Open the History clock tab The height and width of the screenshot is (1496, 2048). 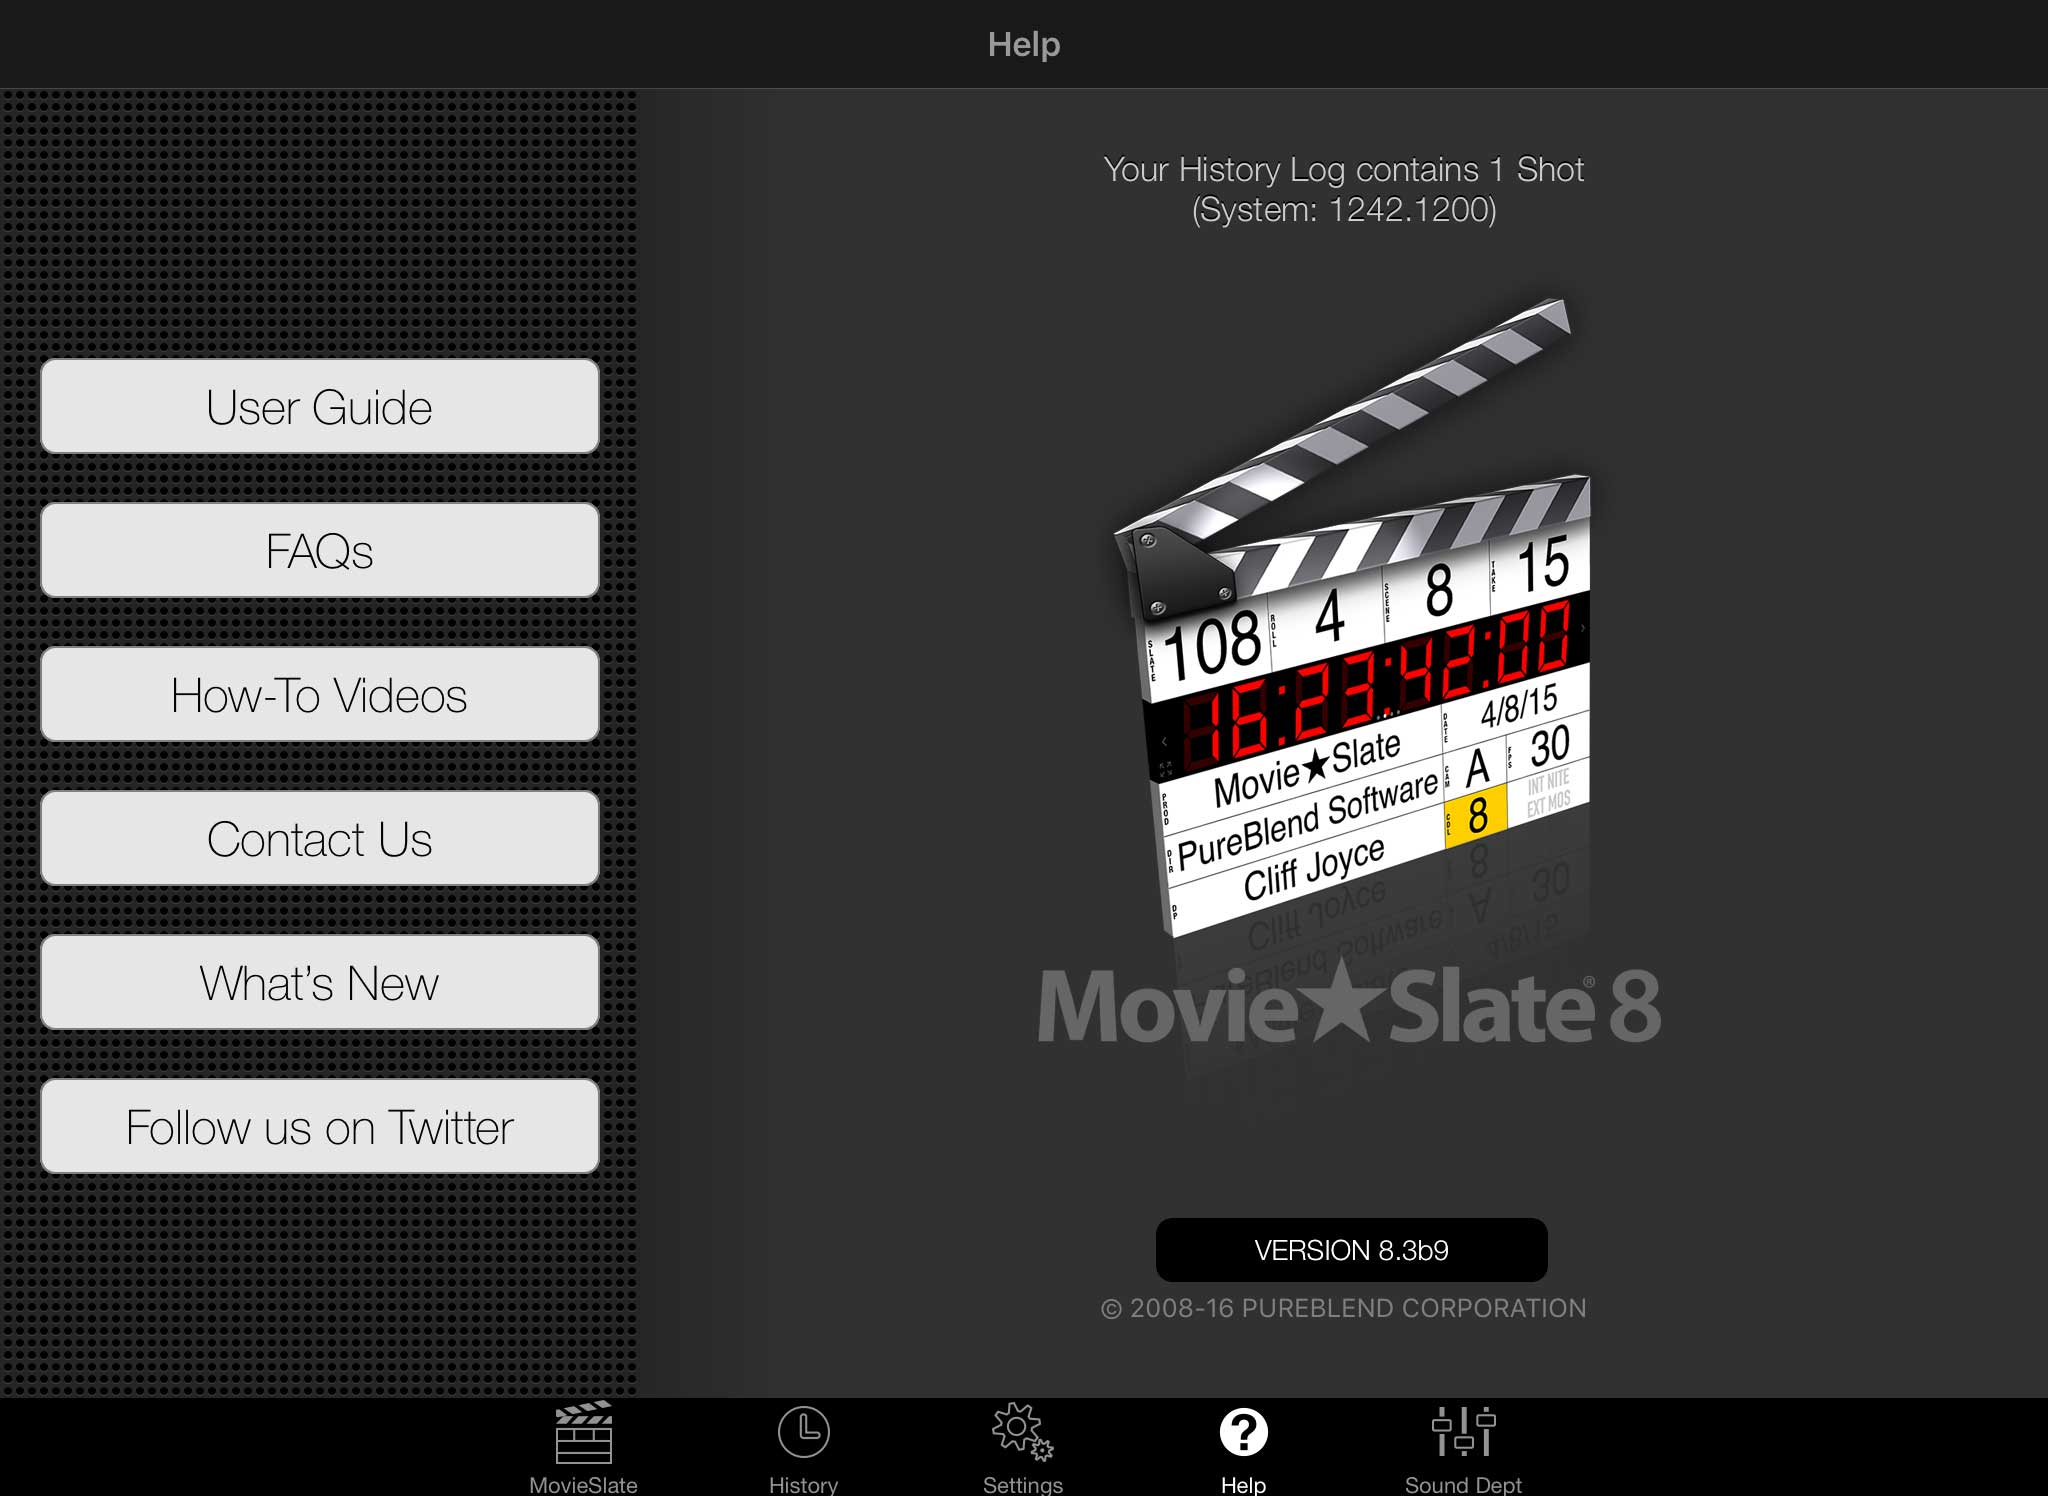(x=803, y=1448)
